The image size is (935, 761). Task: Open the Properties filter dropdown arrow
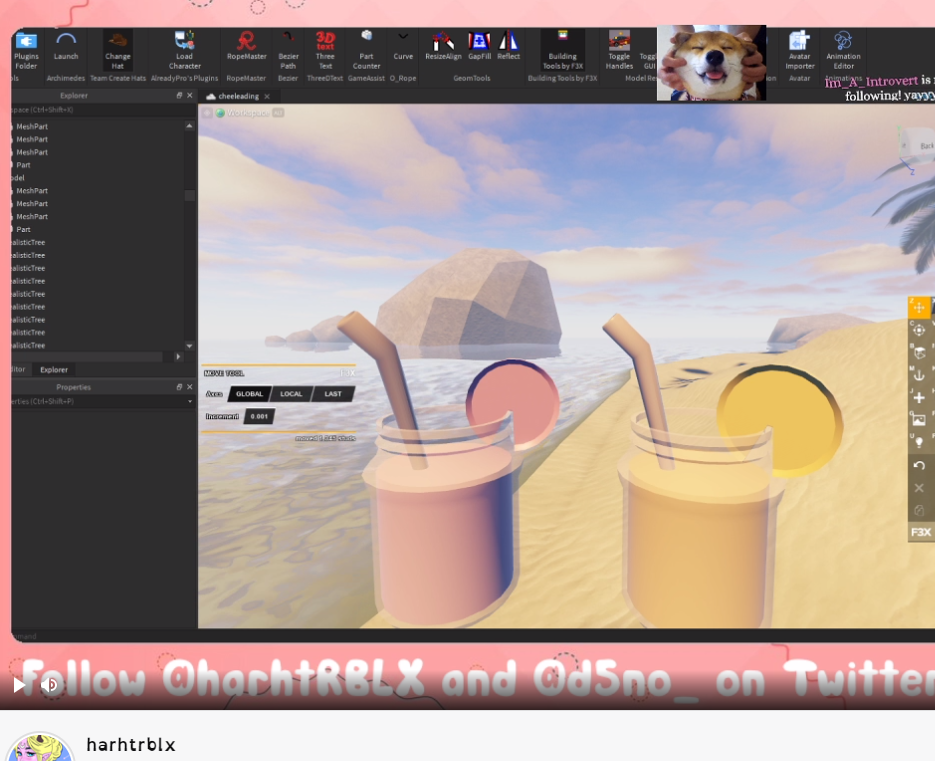click(190, 402)
